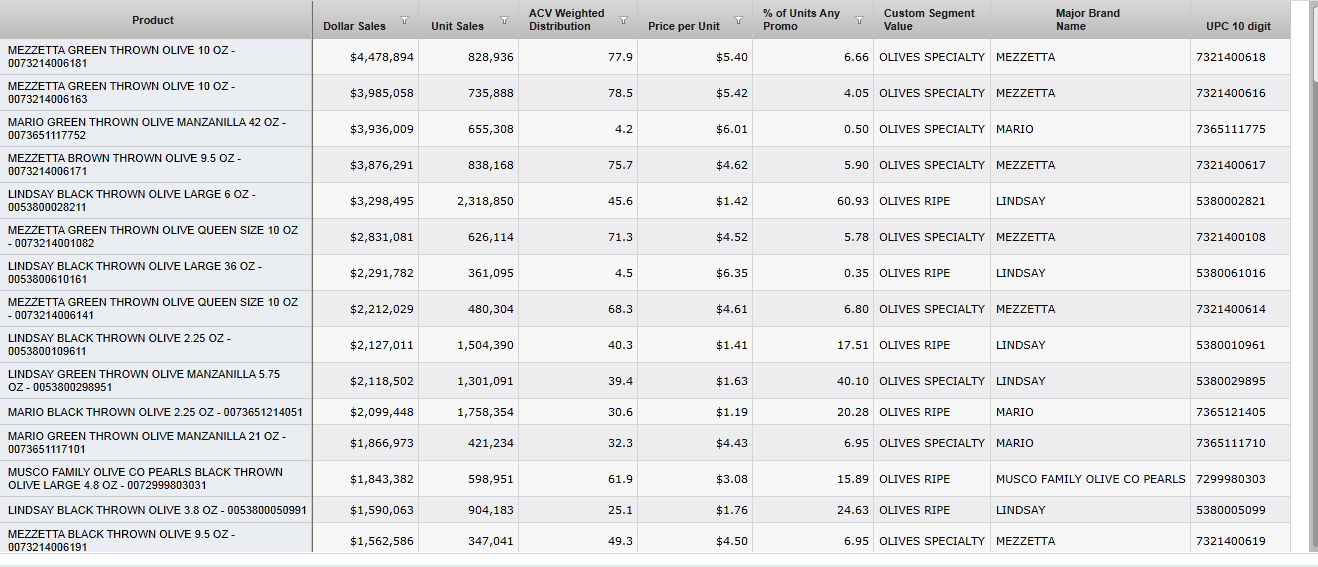Click the Price per Unit filter icon
Image resolution: width=1318 pixels, height=567 pixels.
[739, 21]
